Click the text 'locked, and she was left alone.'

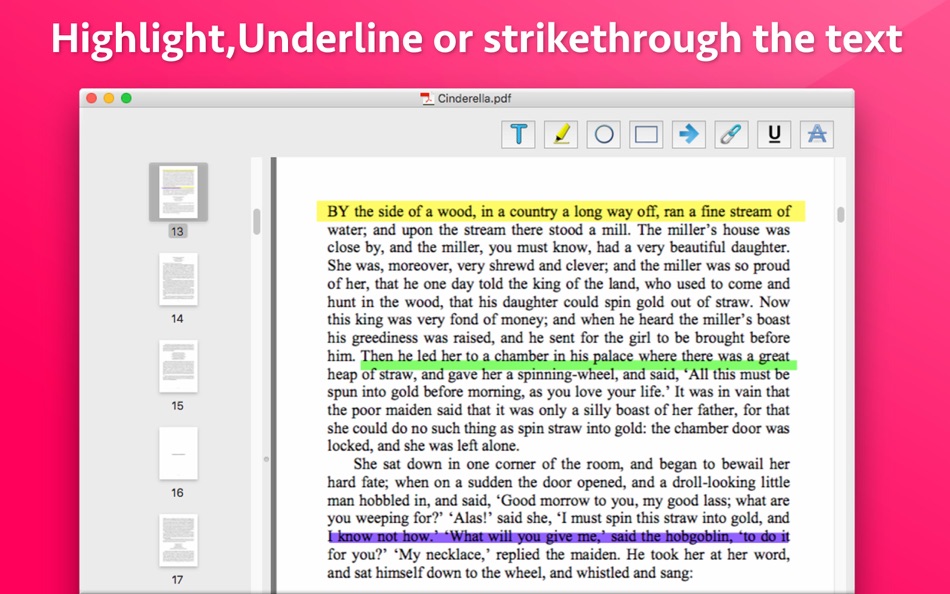tap(424, 446)
